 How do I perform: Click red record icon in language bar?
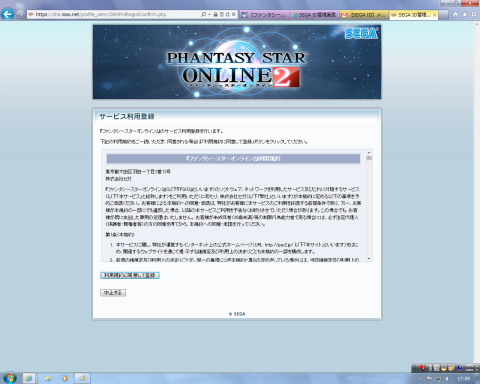(421, 368)
